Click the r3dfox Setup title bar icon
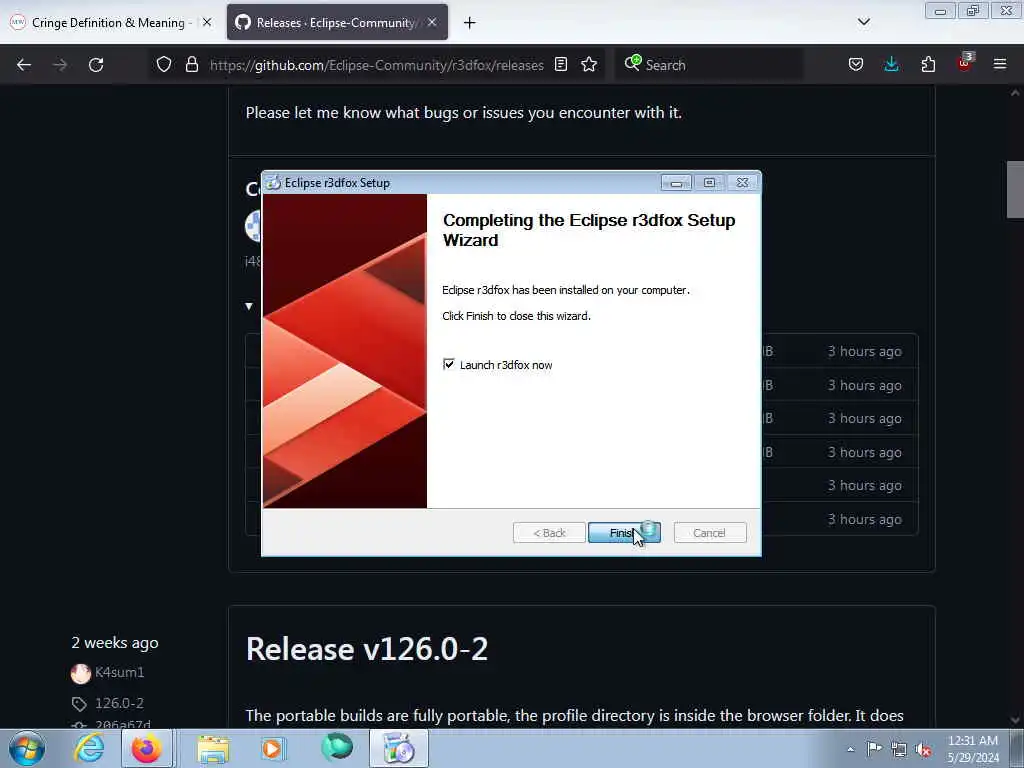Screen dimensions: 1024x768 pyautogui.click(x=274, y=183)
